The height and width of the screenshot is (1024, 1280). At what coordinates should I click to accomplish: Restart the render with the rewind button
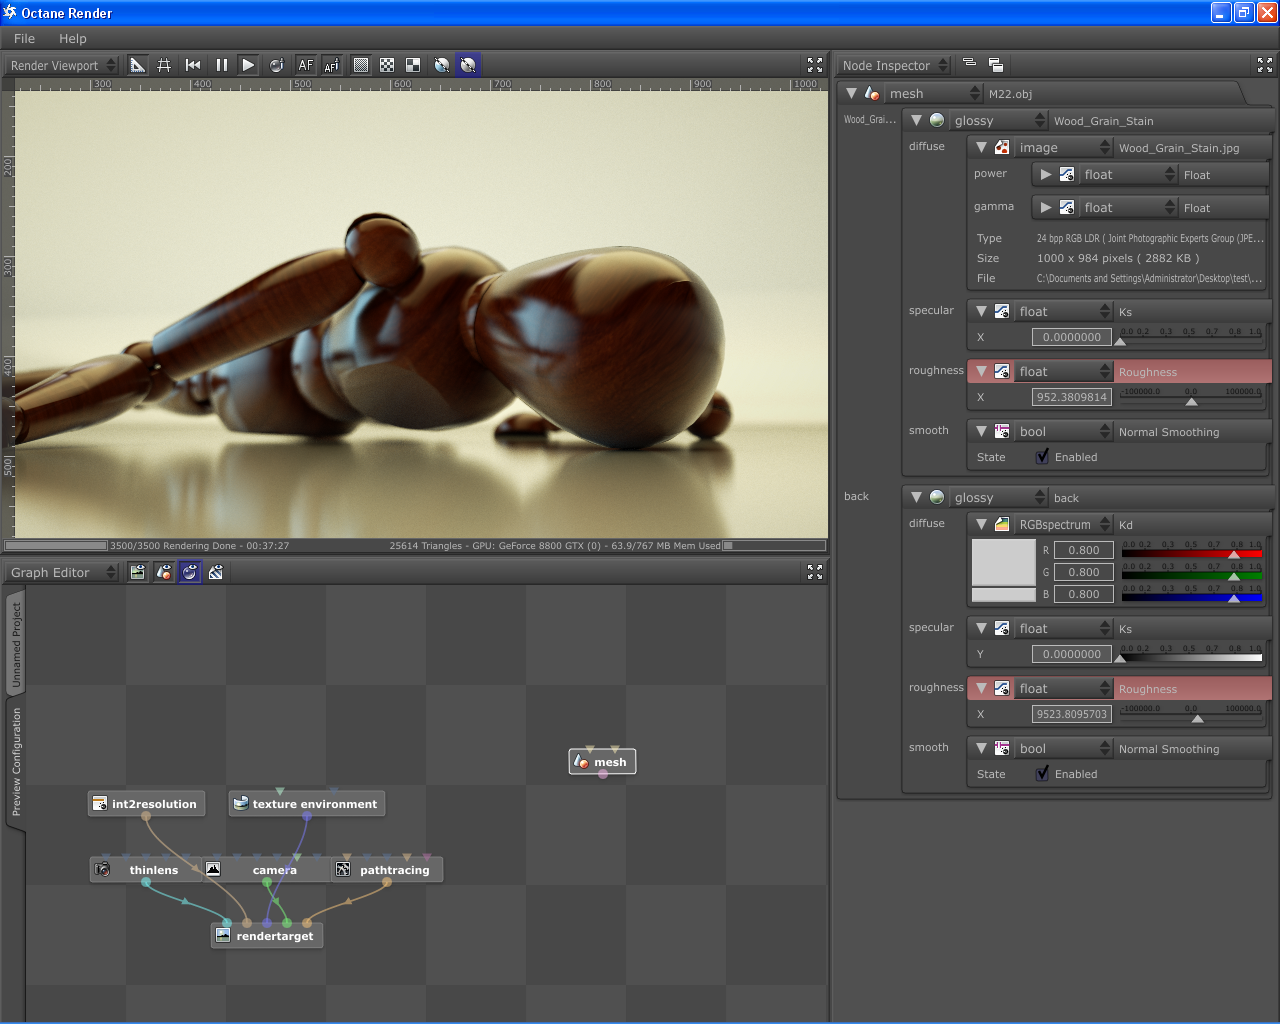point(193,65)
